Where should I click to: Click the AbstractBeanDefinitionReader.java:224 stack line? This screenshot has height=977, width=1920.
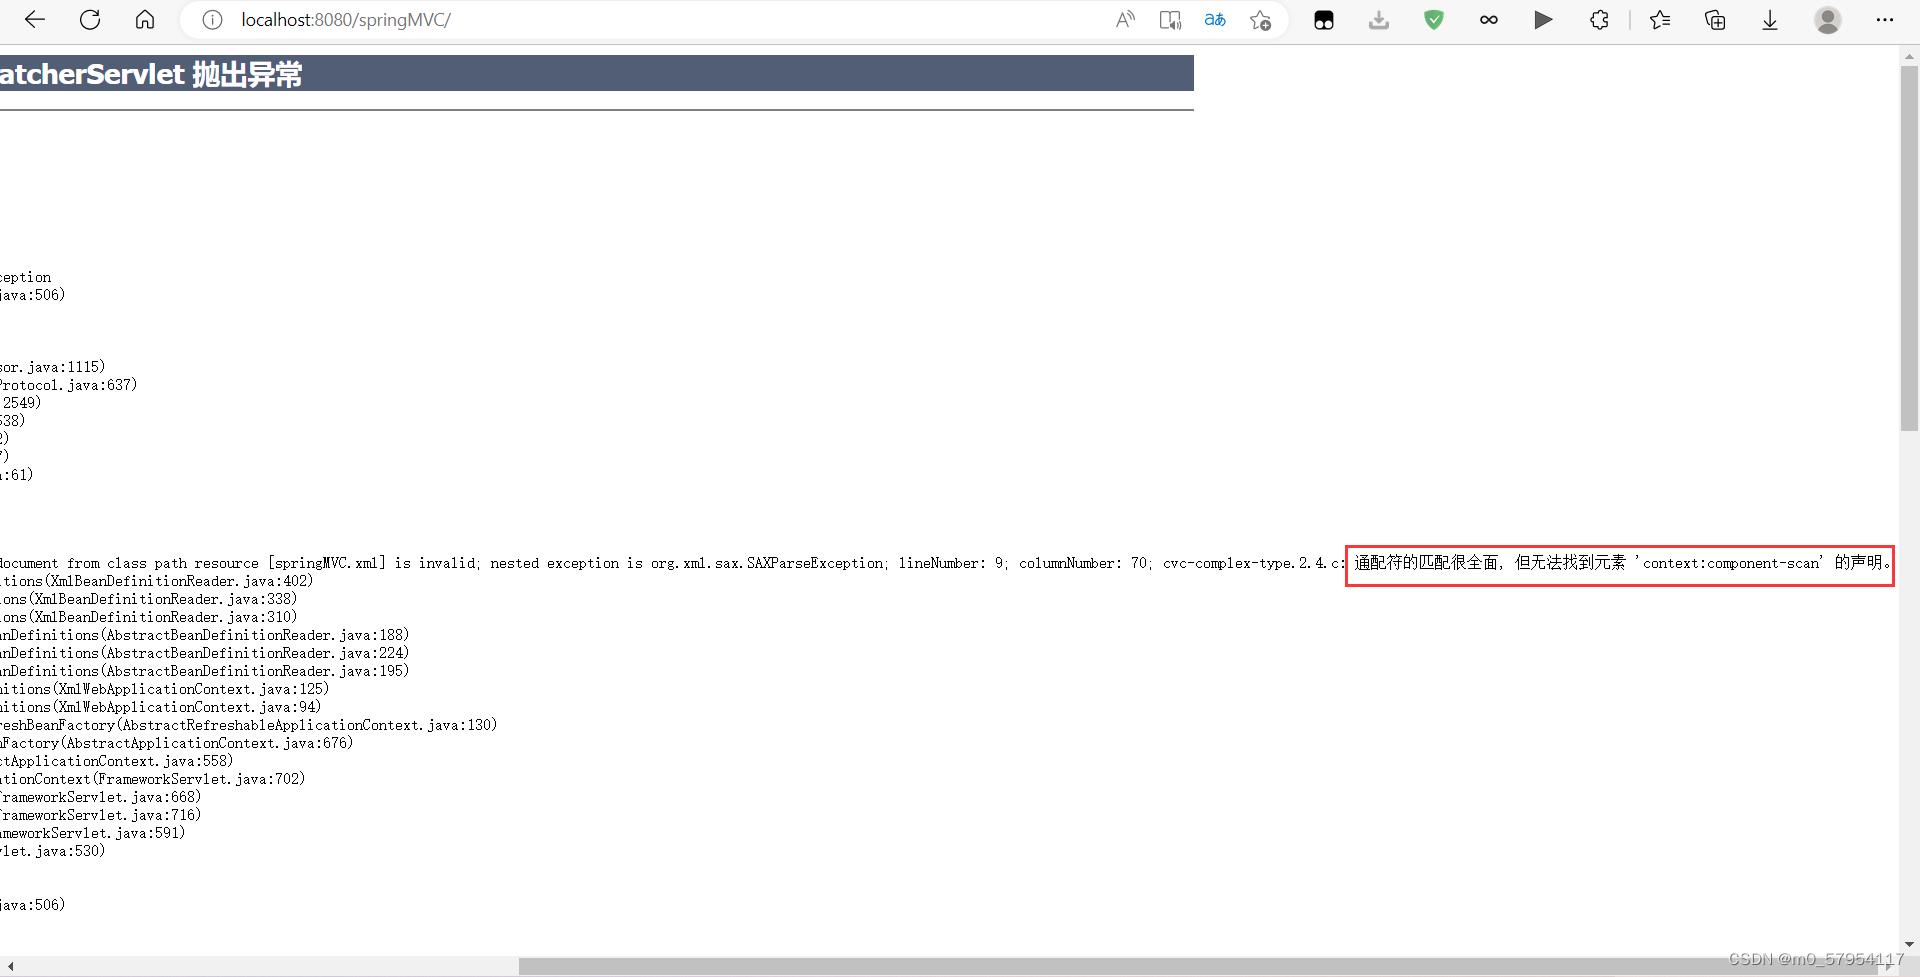205,653
